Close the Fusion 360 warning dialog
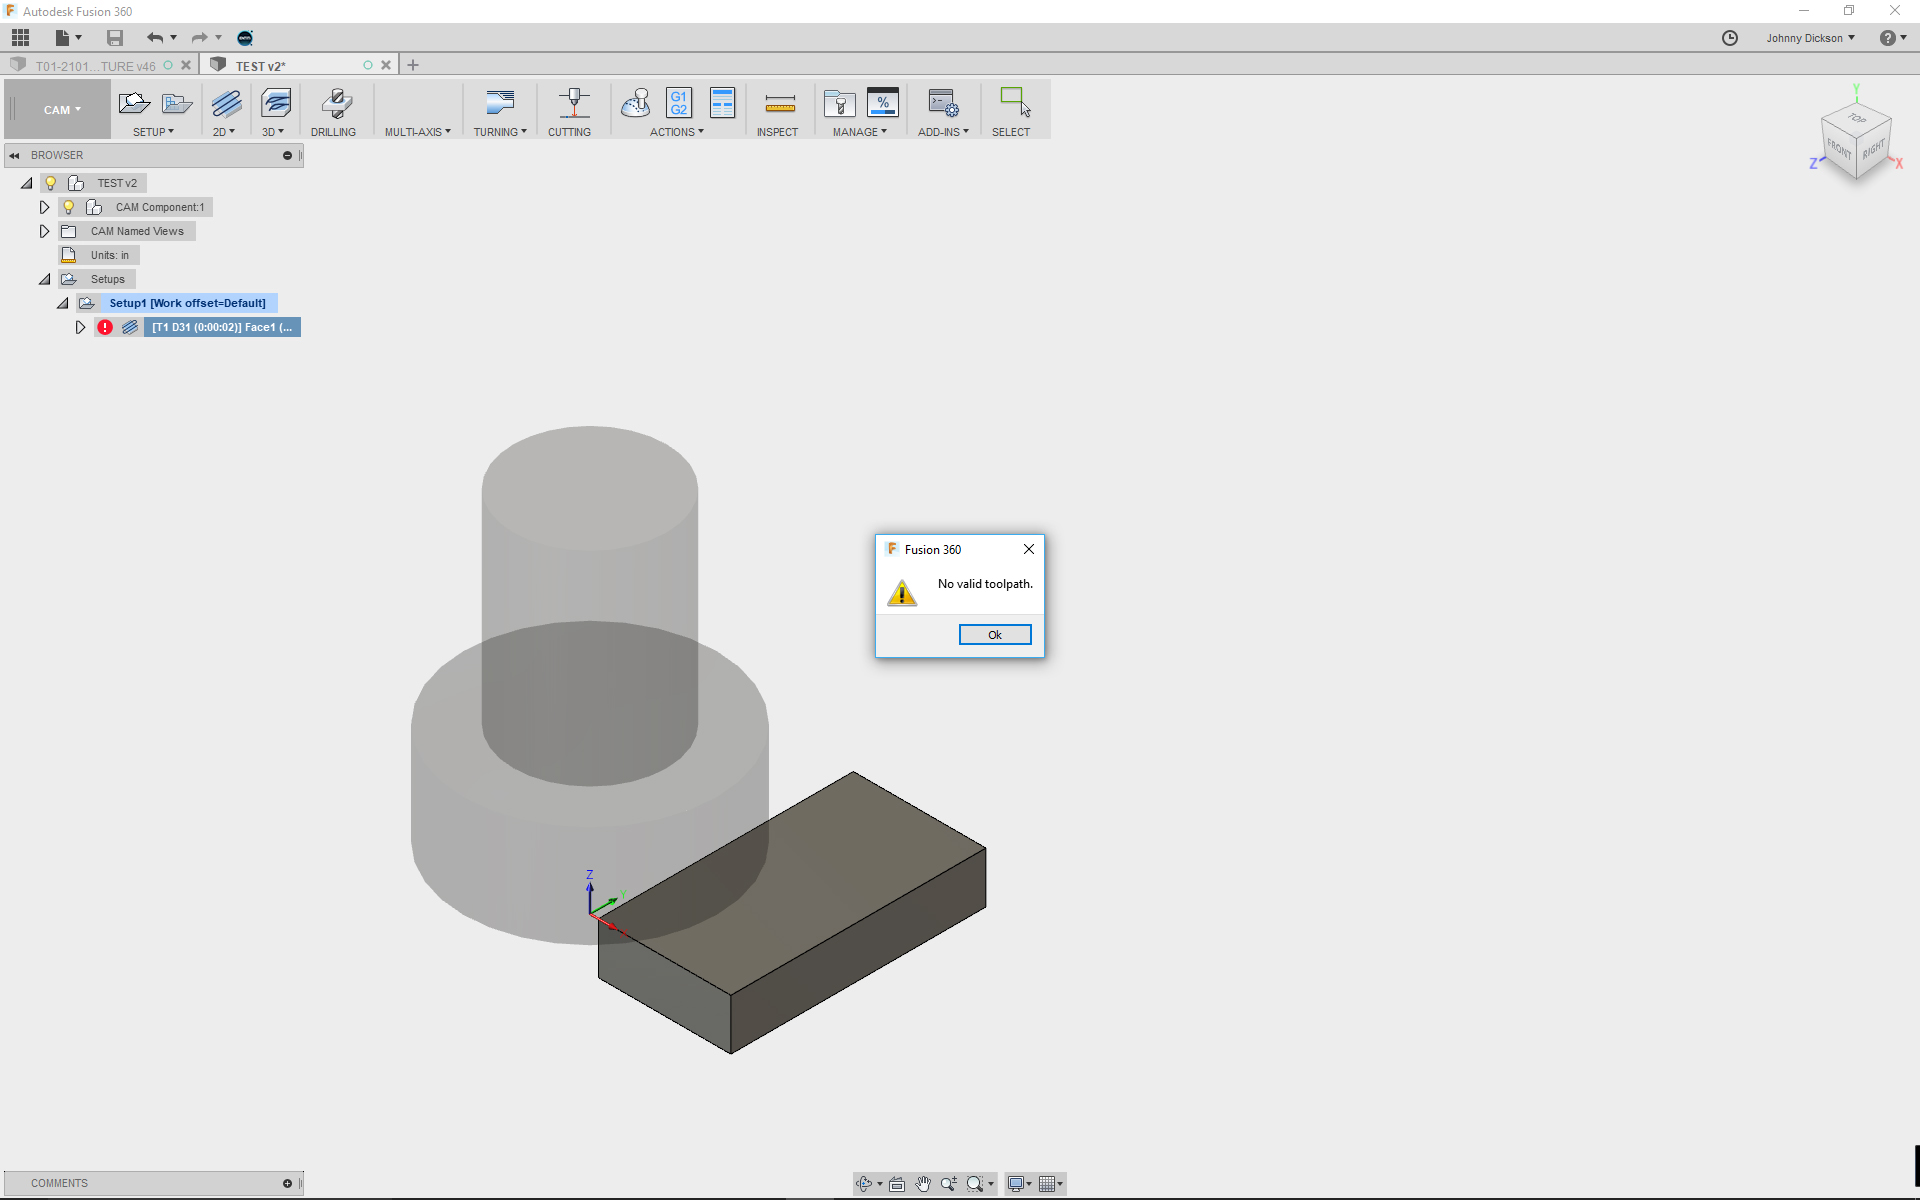 (1028, 549)
